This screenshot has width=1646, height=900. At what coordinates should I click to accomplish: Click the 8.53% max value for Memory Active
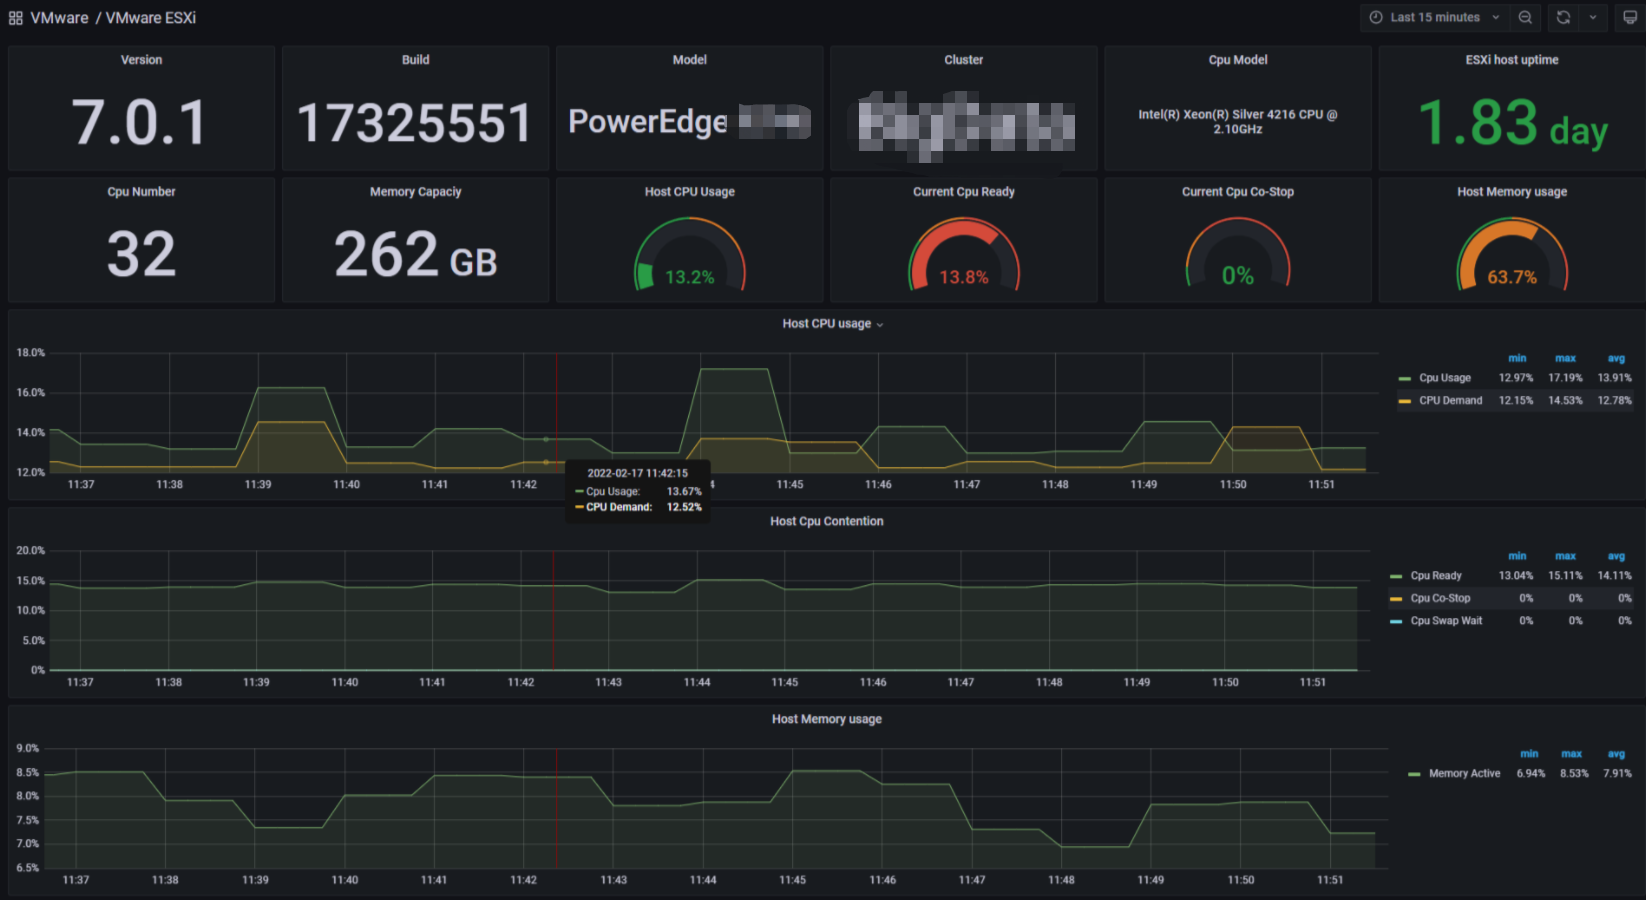pyautogui.click(x=1573, y=774)
